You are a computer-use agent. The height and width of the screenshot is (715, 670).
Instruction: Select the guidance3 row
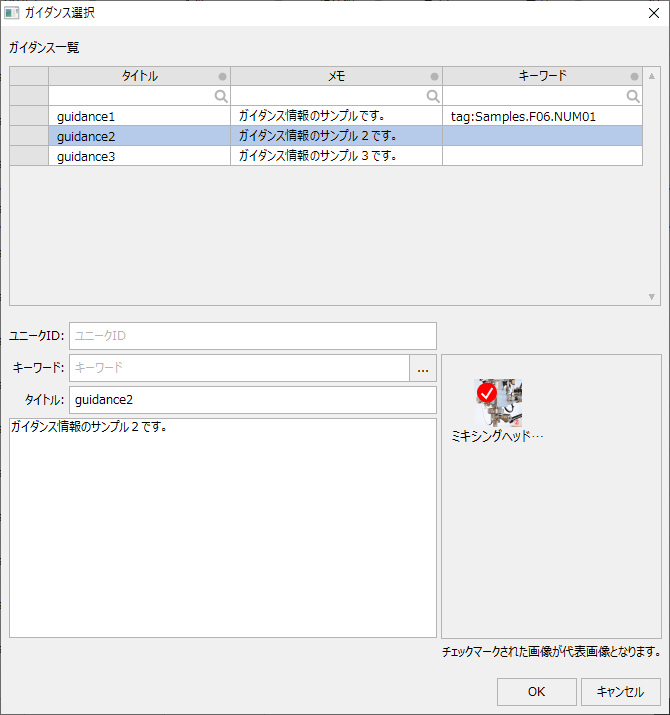[326, 156]
